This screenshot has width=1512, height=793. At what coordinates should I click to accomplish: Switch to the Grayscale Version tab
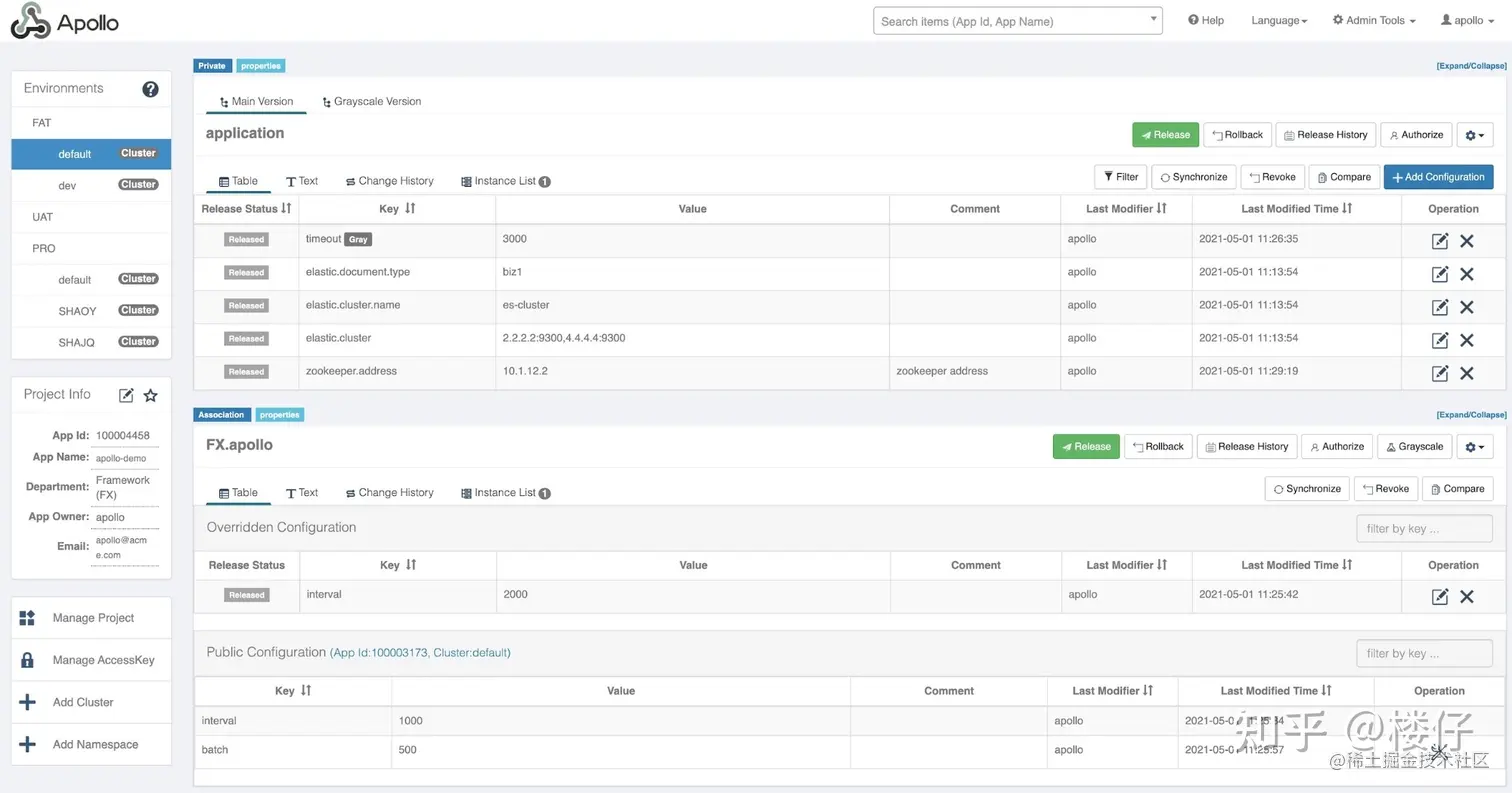371,101
